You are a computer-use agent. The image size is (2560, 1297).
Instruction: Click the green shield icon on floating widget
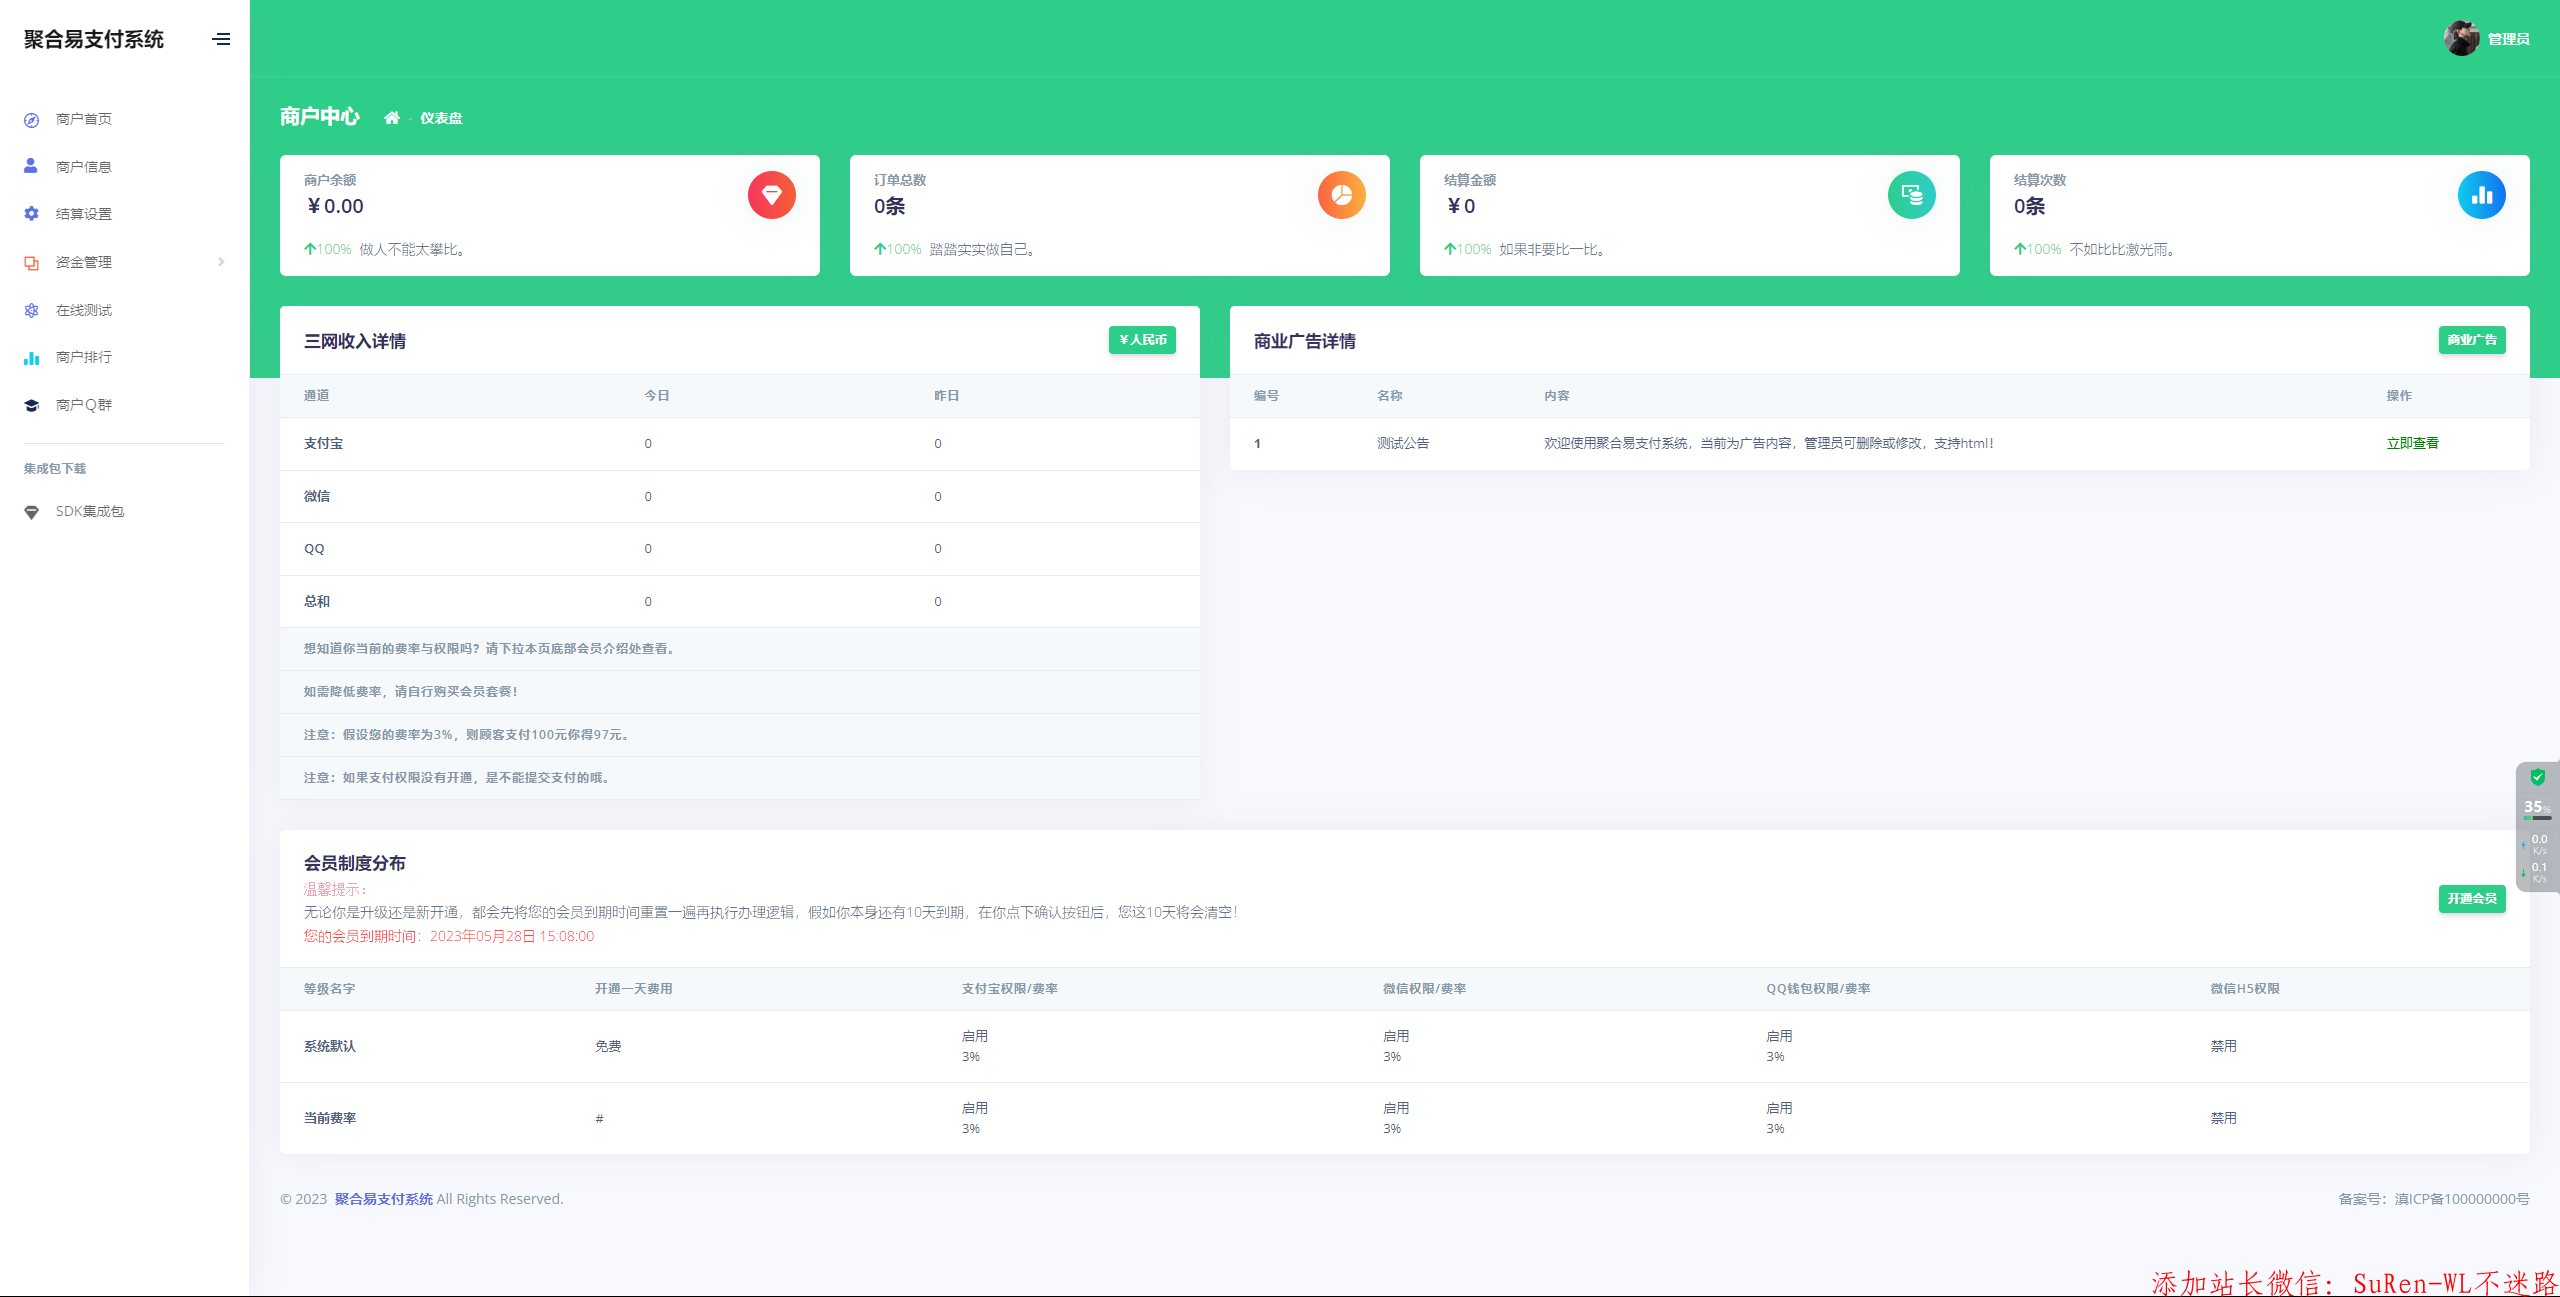click(x=2538, y=777)
